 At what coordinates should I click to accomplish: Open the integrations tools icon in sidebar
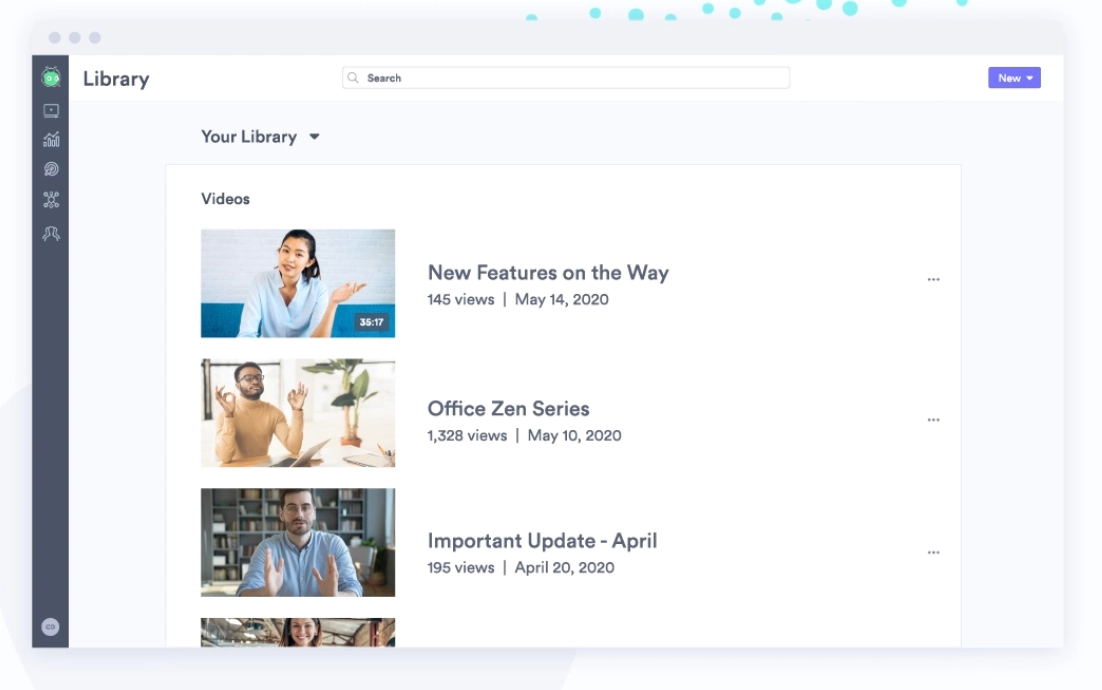coord(49,199)
